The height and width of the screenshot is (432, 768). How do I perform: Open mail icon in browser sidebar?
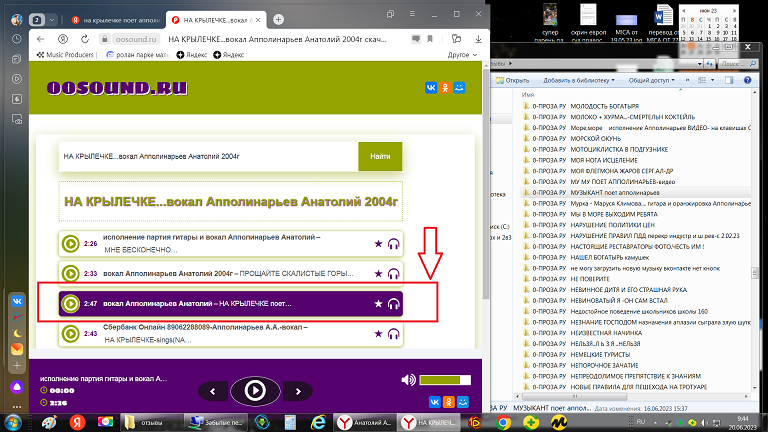click(17, 349)
